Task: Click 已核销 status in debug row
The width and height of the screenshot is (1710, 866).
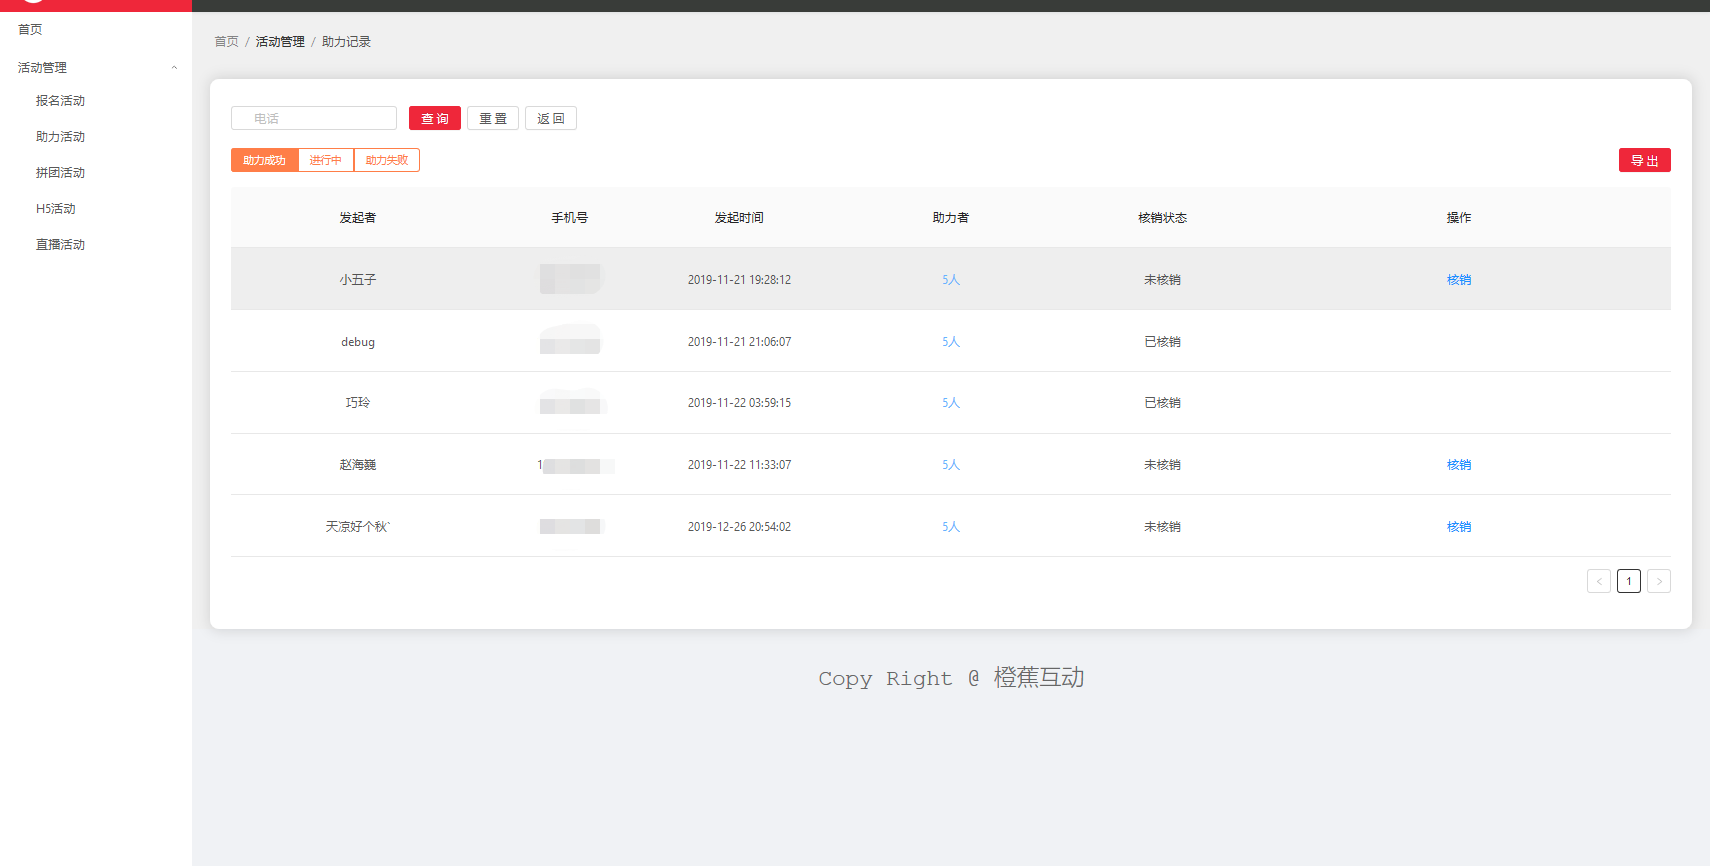Action: coord(1163,342)
